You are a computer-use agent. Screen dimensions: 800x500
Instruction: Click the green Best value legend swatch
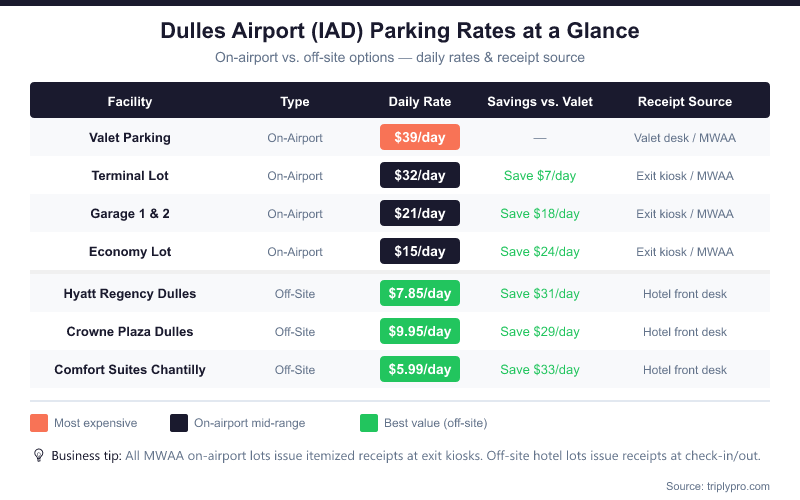pos(369,422)
